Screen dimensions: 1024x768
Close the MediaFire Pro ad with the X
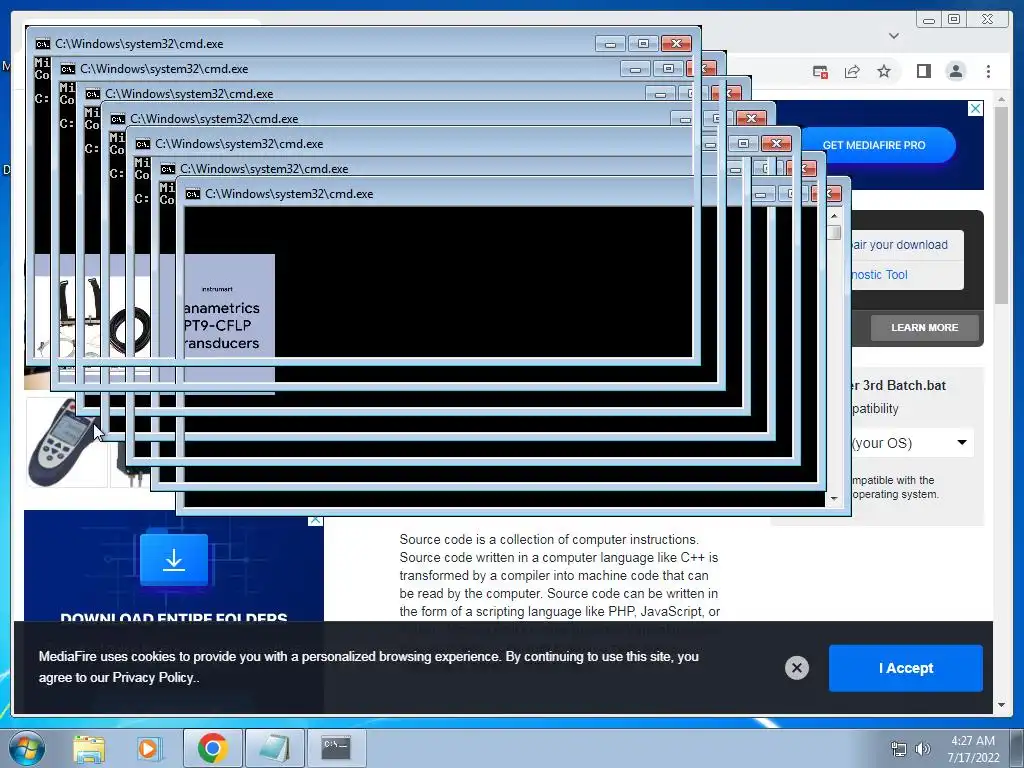click(x=975, y=108)
